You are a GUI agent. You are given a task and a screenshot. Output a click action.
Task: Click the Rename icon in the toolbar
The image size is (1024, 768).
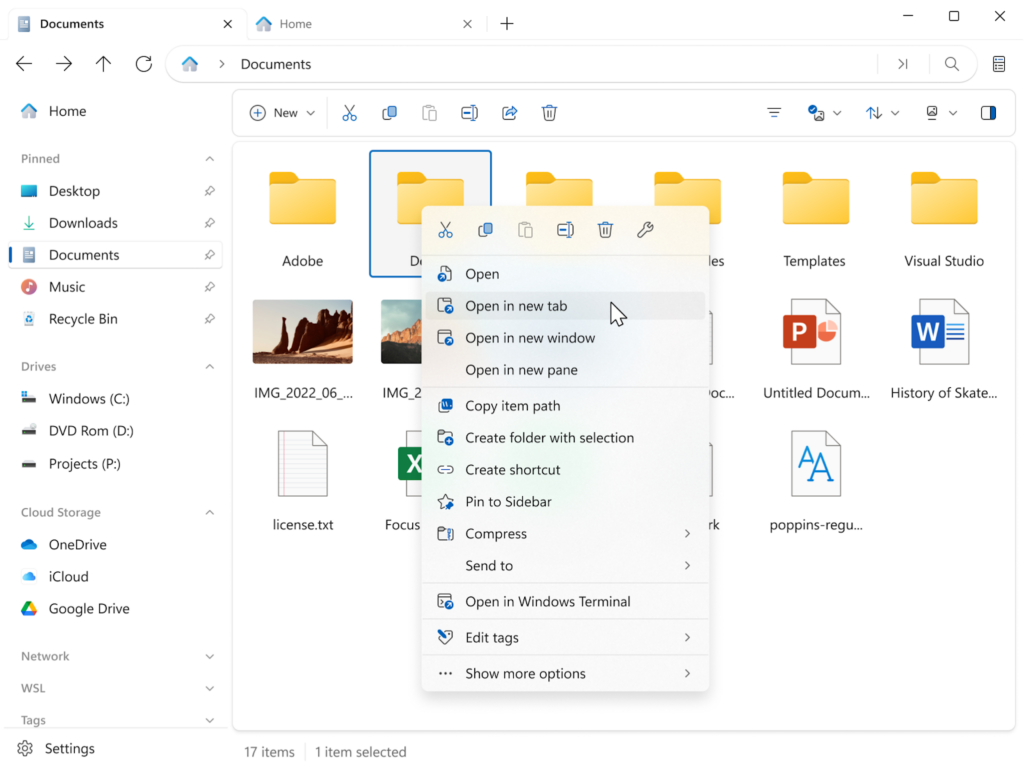coord(469,113)
